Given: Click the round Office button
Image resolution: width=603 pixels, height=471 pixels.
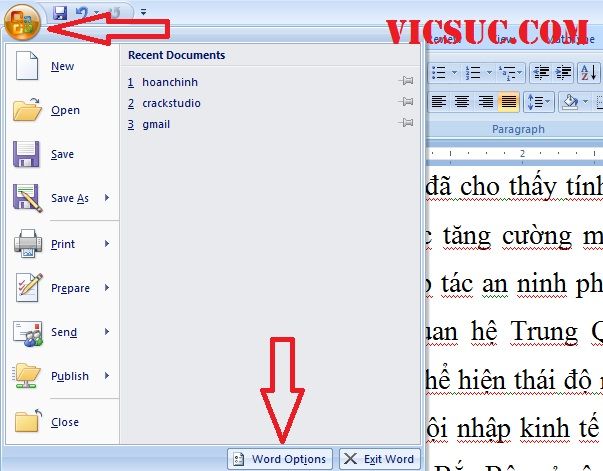Looking at the screenshot, I should [x=22, y=23].
